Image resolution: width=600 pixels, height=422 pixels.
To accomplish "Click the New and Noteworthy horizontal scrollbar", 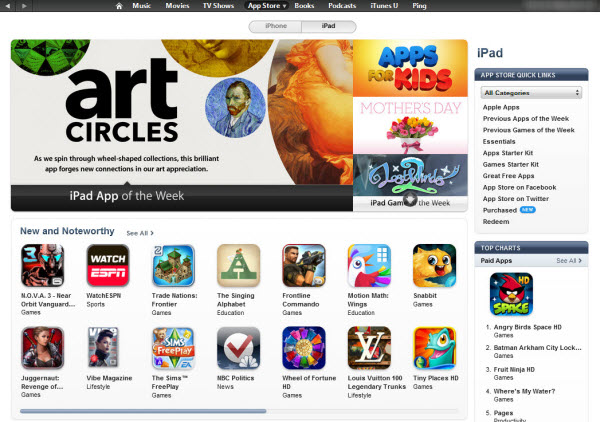I will 239,411.
